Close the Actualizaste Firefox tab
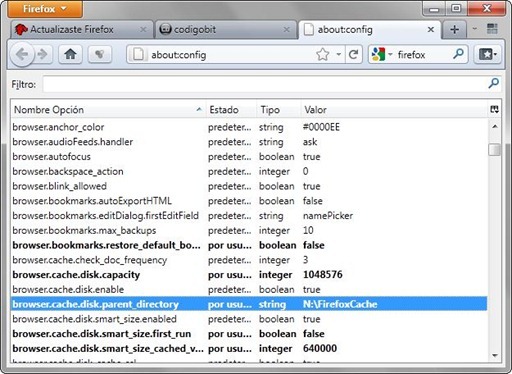Screen dimensions: 512x374 point(143,30)
